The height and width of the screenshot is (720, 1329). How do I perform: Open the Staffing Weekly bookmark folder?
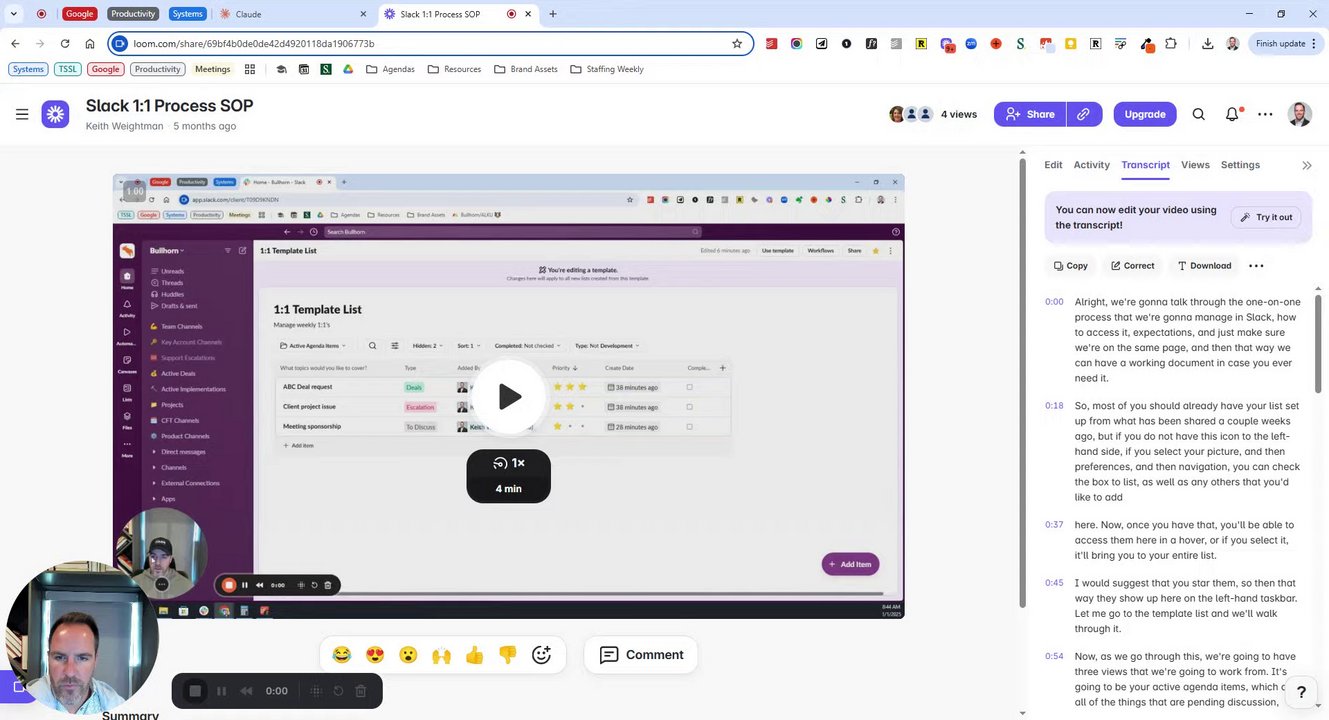pyautogui.click(x=607, y=69)
